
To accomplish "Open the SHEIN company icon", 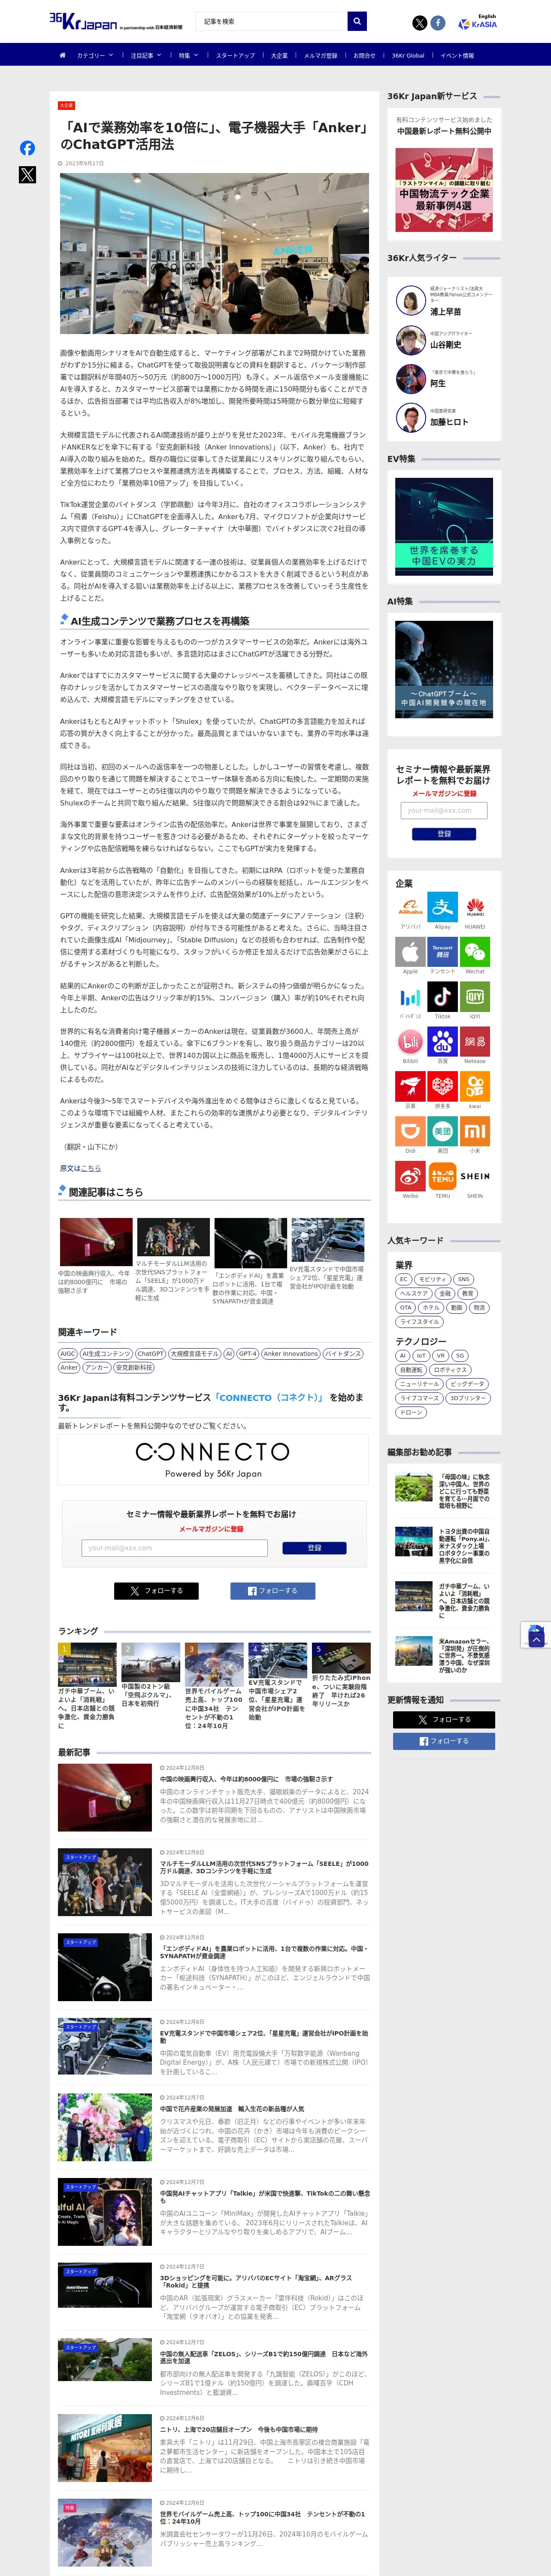I will [x=475, y=1177].
